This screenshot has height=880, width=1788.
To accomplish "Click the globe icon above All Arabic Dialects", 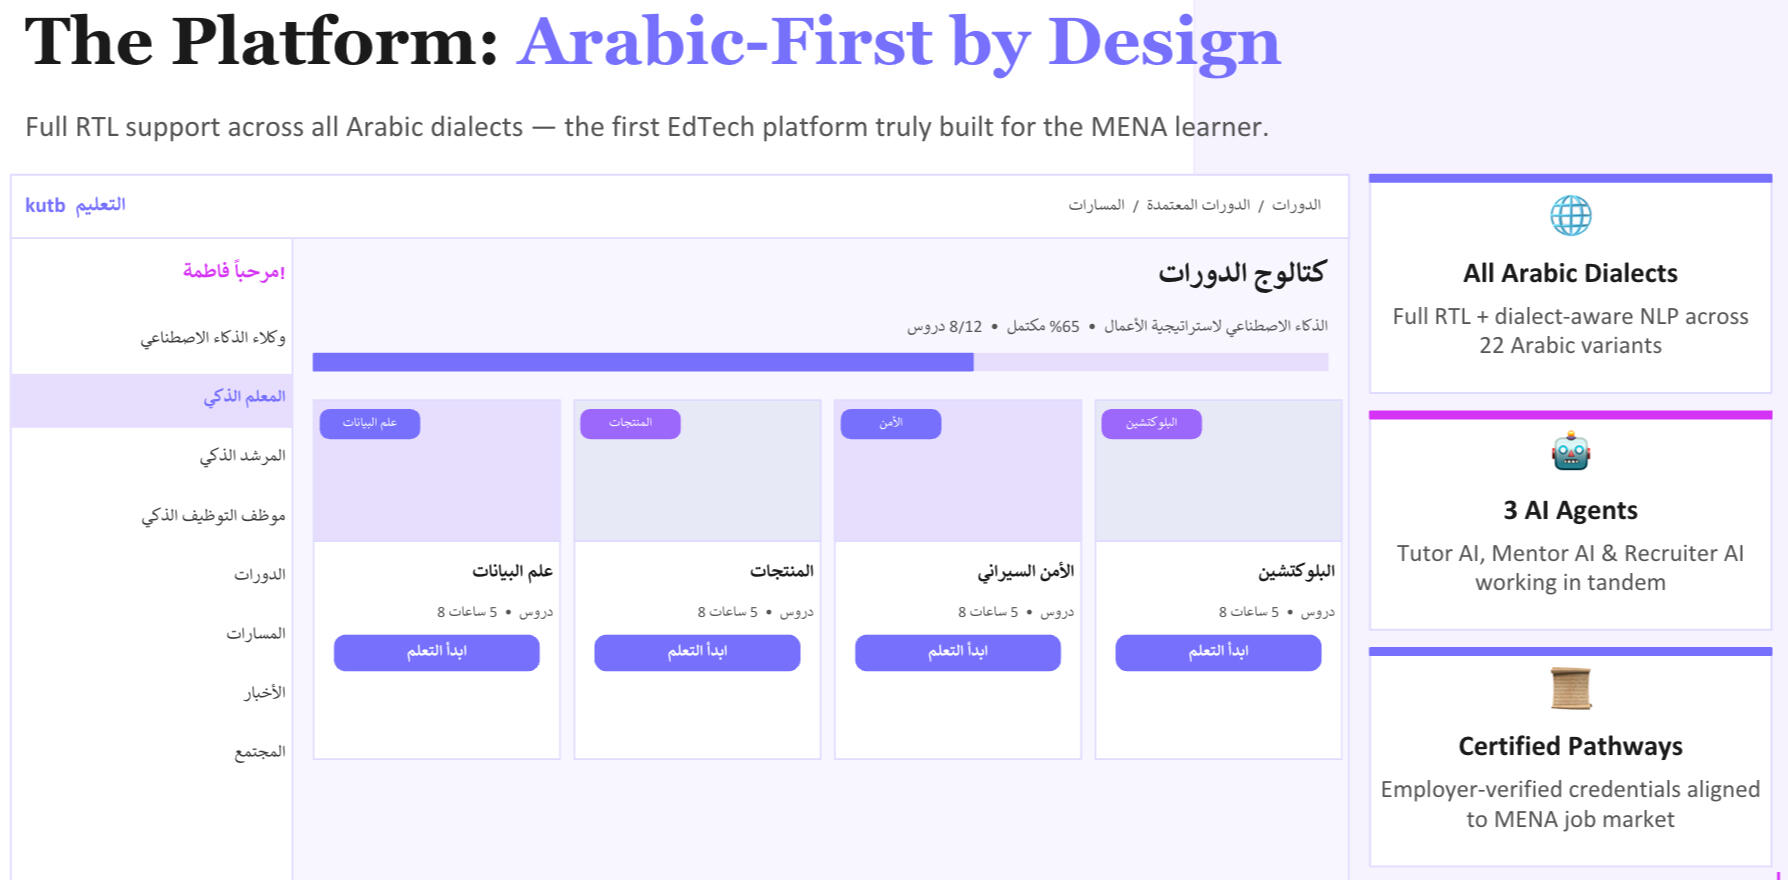I will [x=1570, y=216].
